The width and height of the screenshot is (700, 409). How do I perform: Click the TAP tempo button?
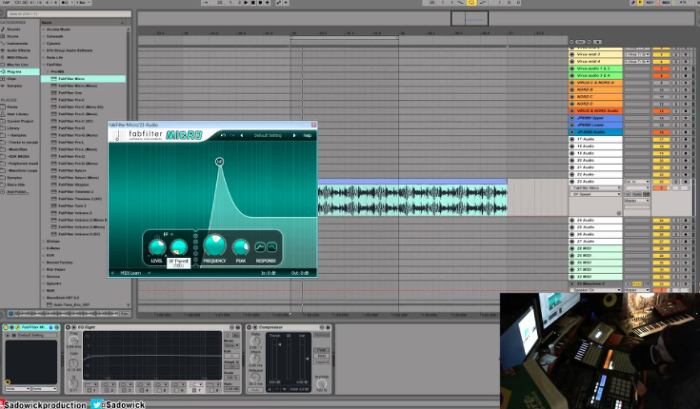pos(6,3)
